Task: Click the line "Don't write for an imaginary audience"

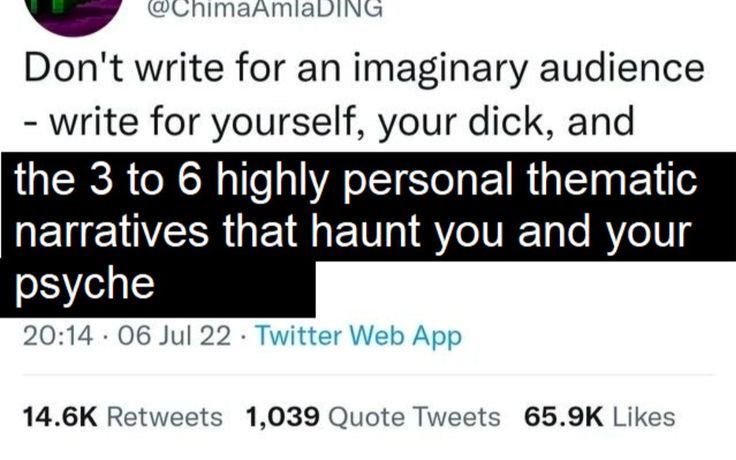Action: pos(364,69)
